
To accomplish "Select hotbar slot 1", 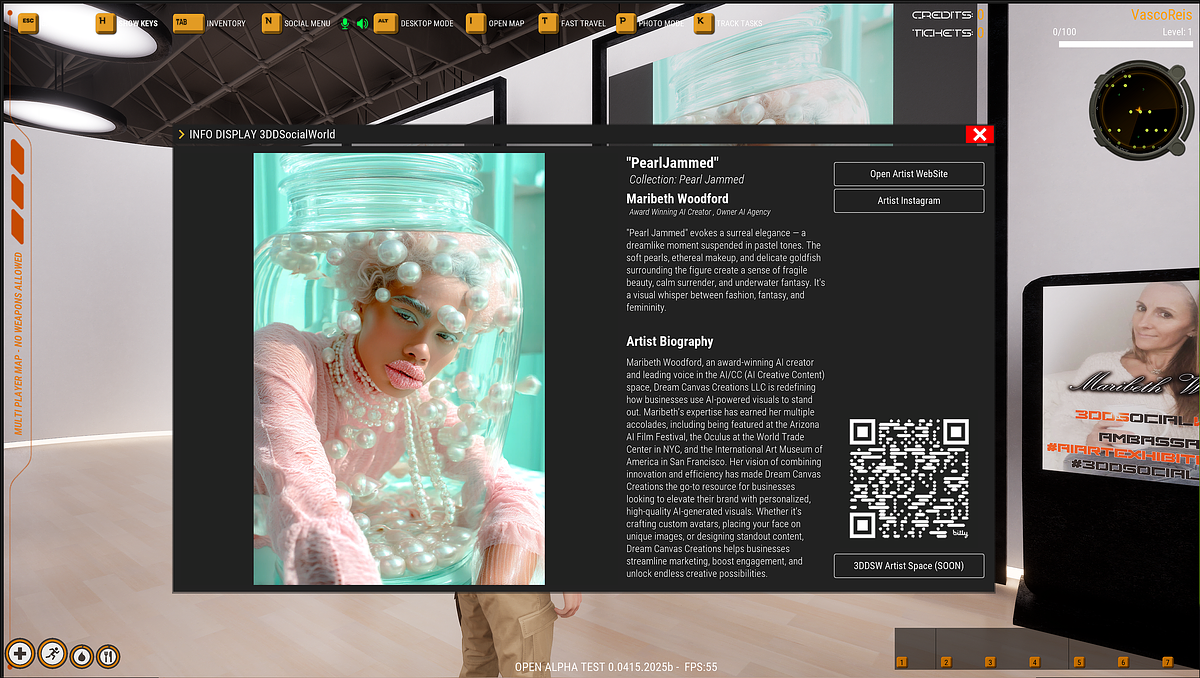I will [x=901, y=661].
